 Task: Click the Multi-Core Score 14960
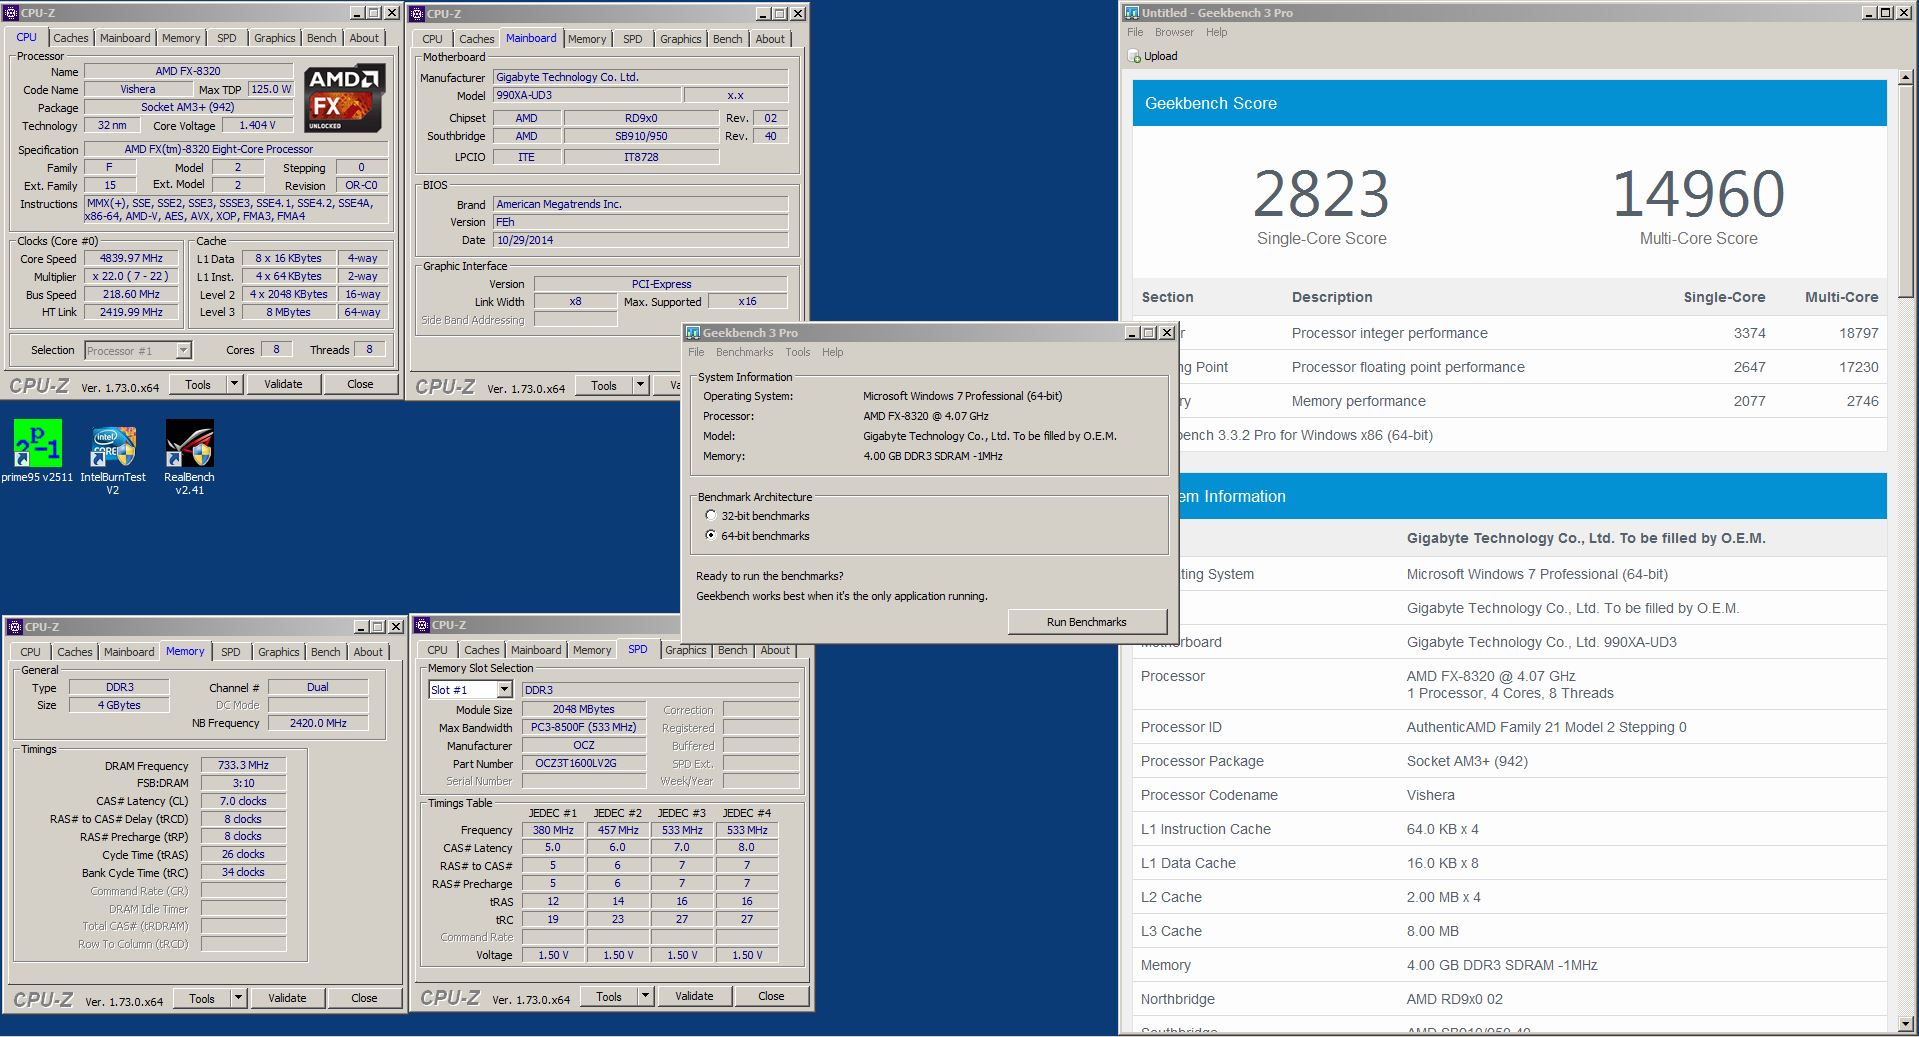point(1698,195)
